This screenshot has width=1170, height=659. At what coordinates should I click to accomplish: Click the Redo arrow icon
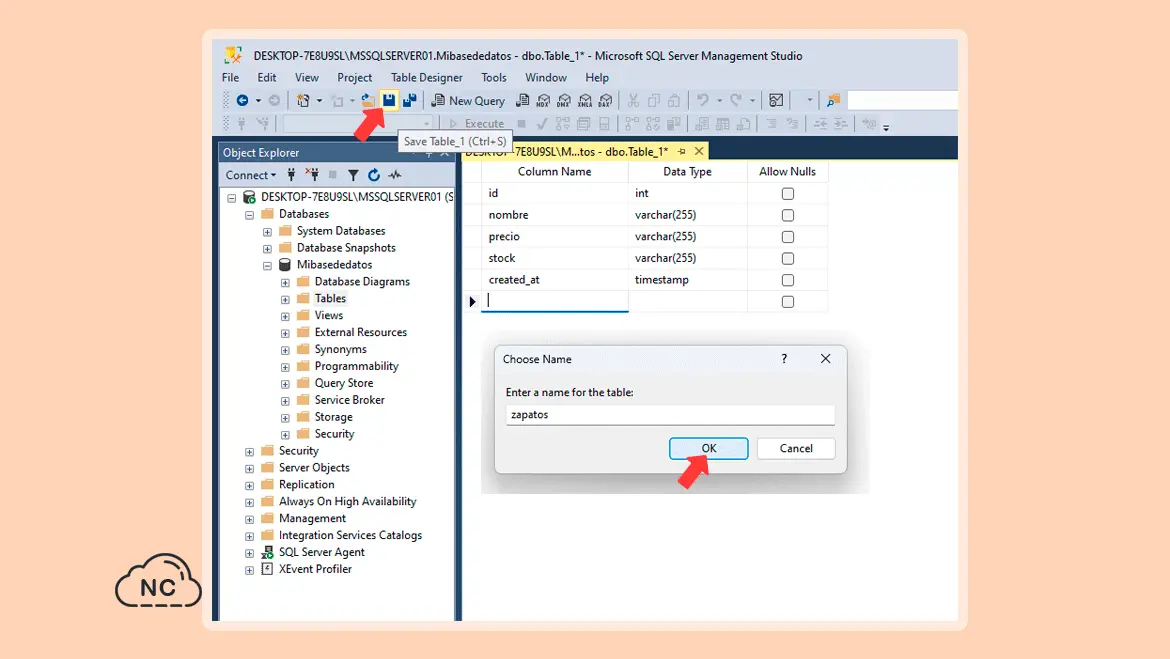click(x=736, y=100)
